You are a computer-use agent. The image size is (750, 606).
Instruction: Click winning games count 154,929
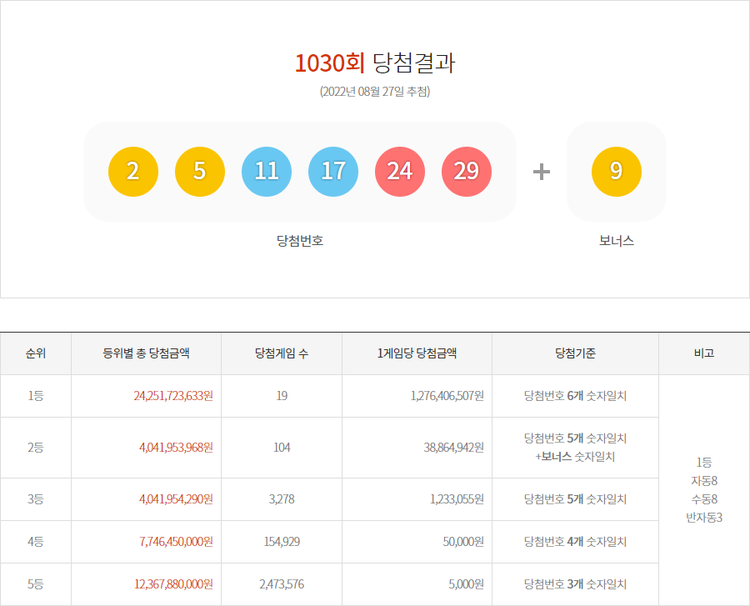[x=282, y=542]
